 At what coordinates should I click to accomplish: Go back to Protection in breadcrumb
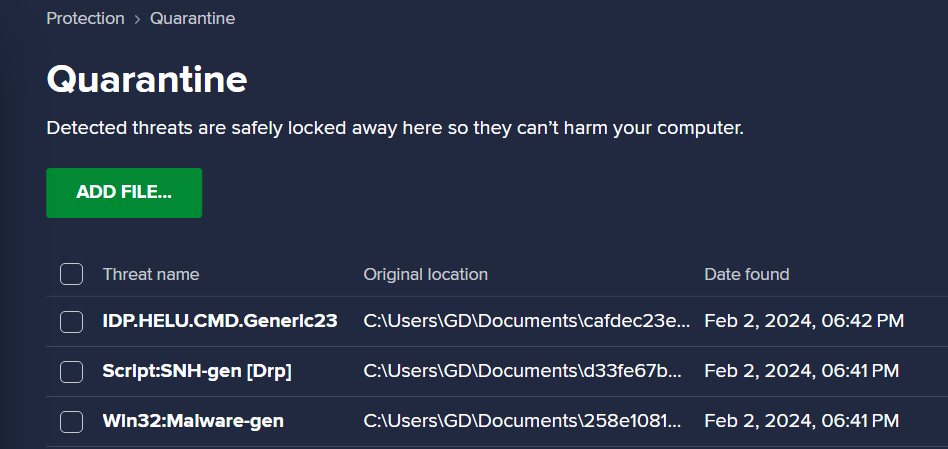point(85,19)
